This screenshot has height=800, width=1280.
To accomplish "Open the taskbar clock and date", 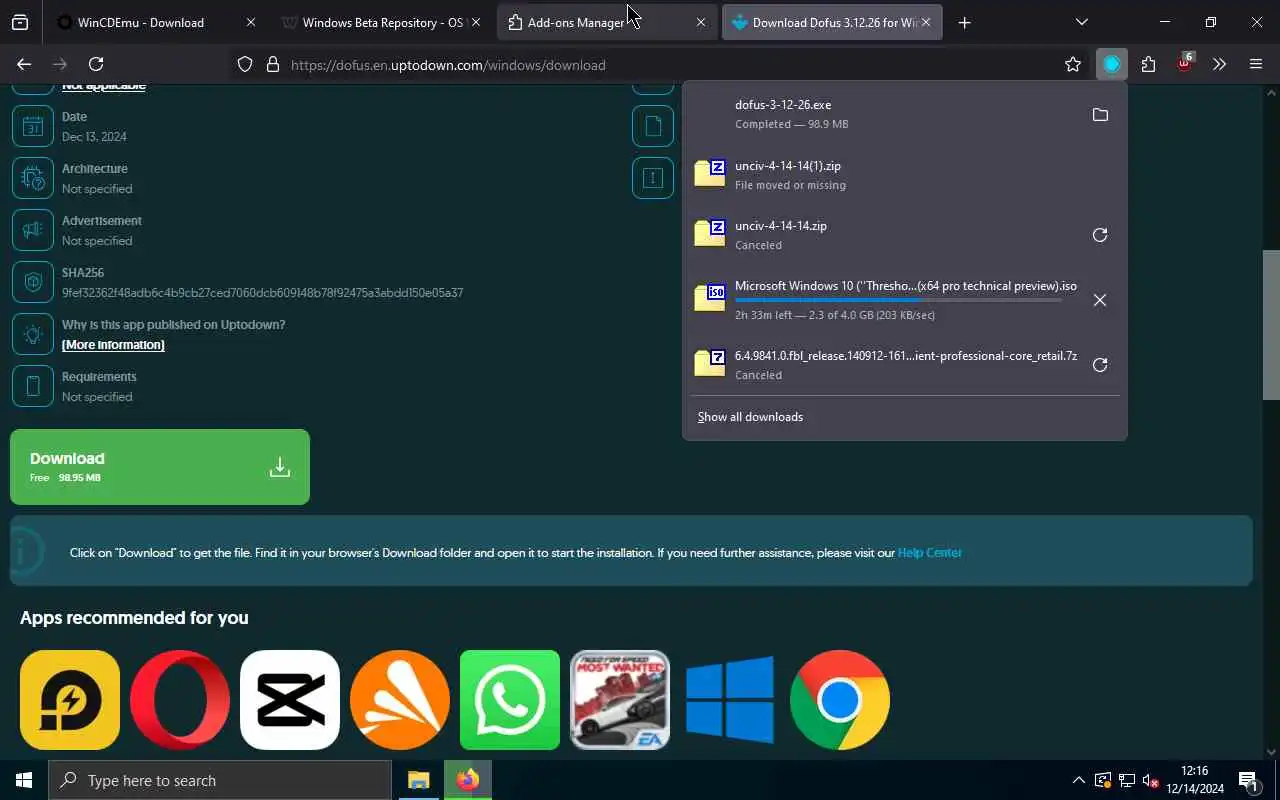I will point(1194,780).
